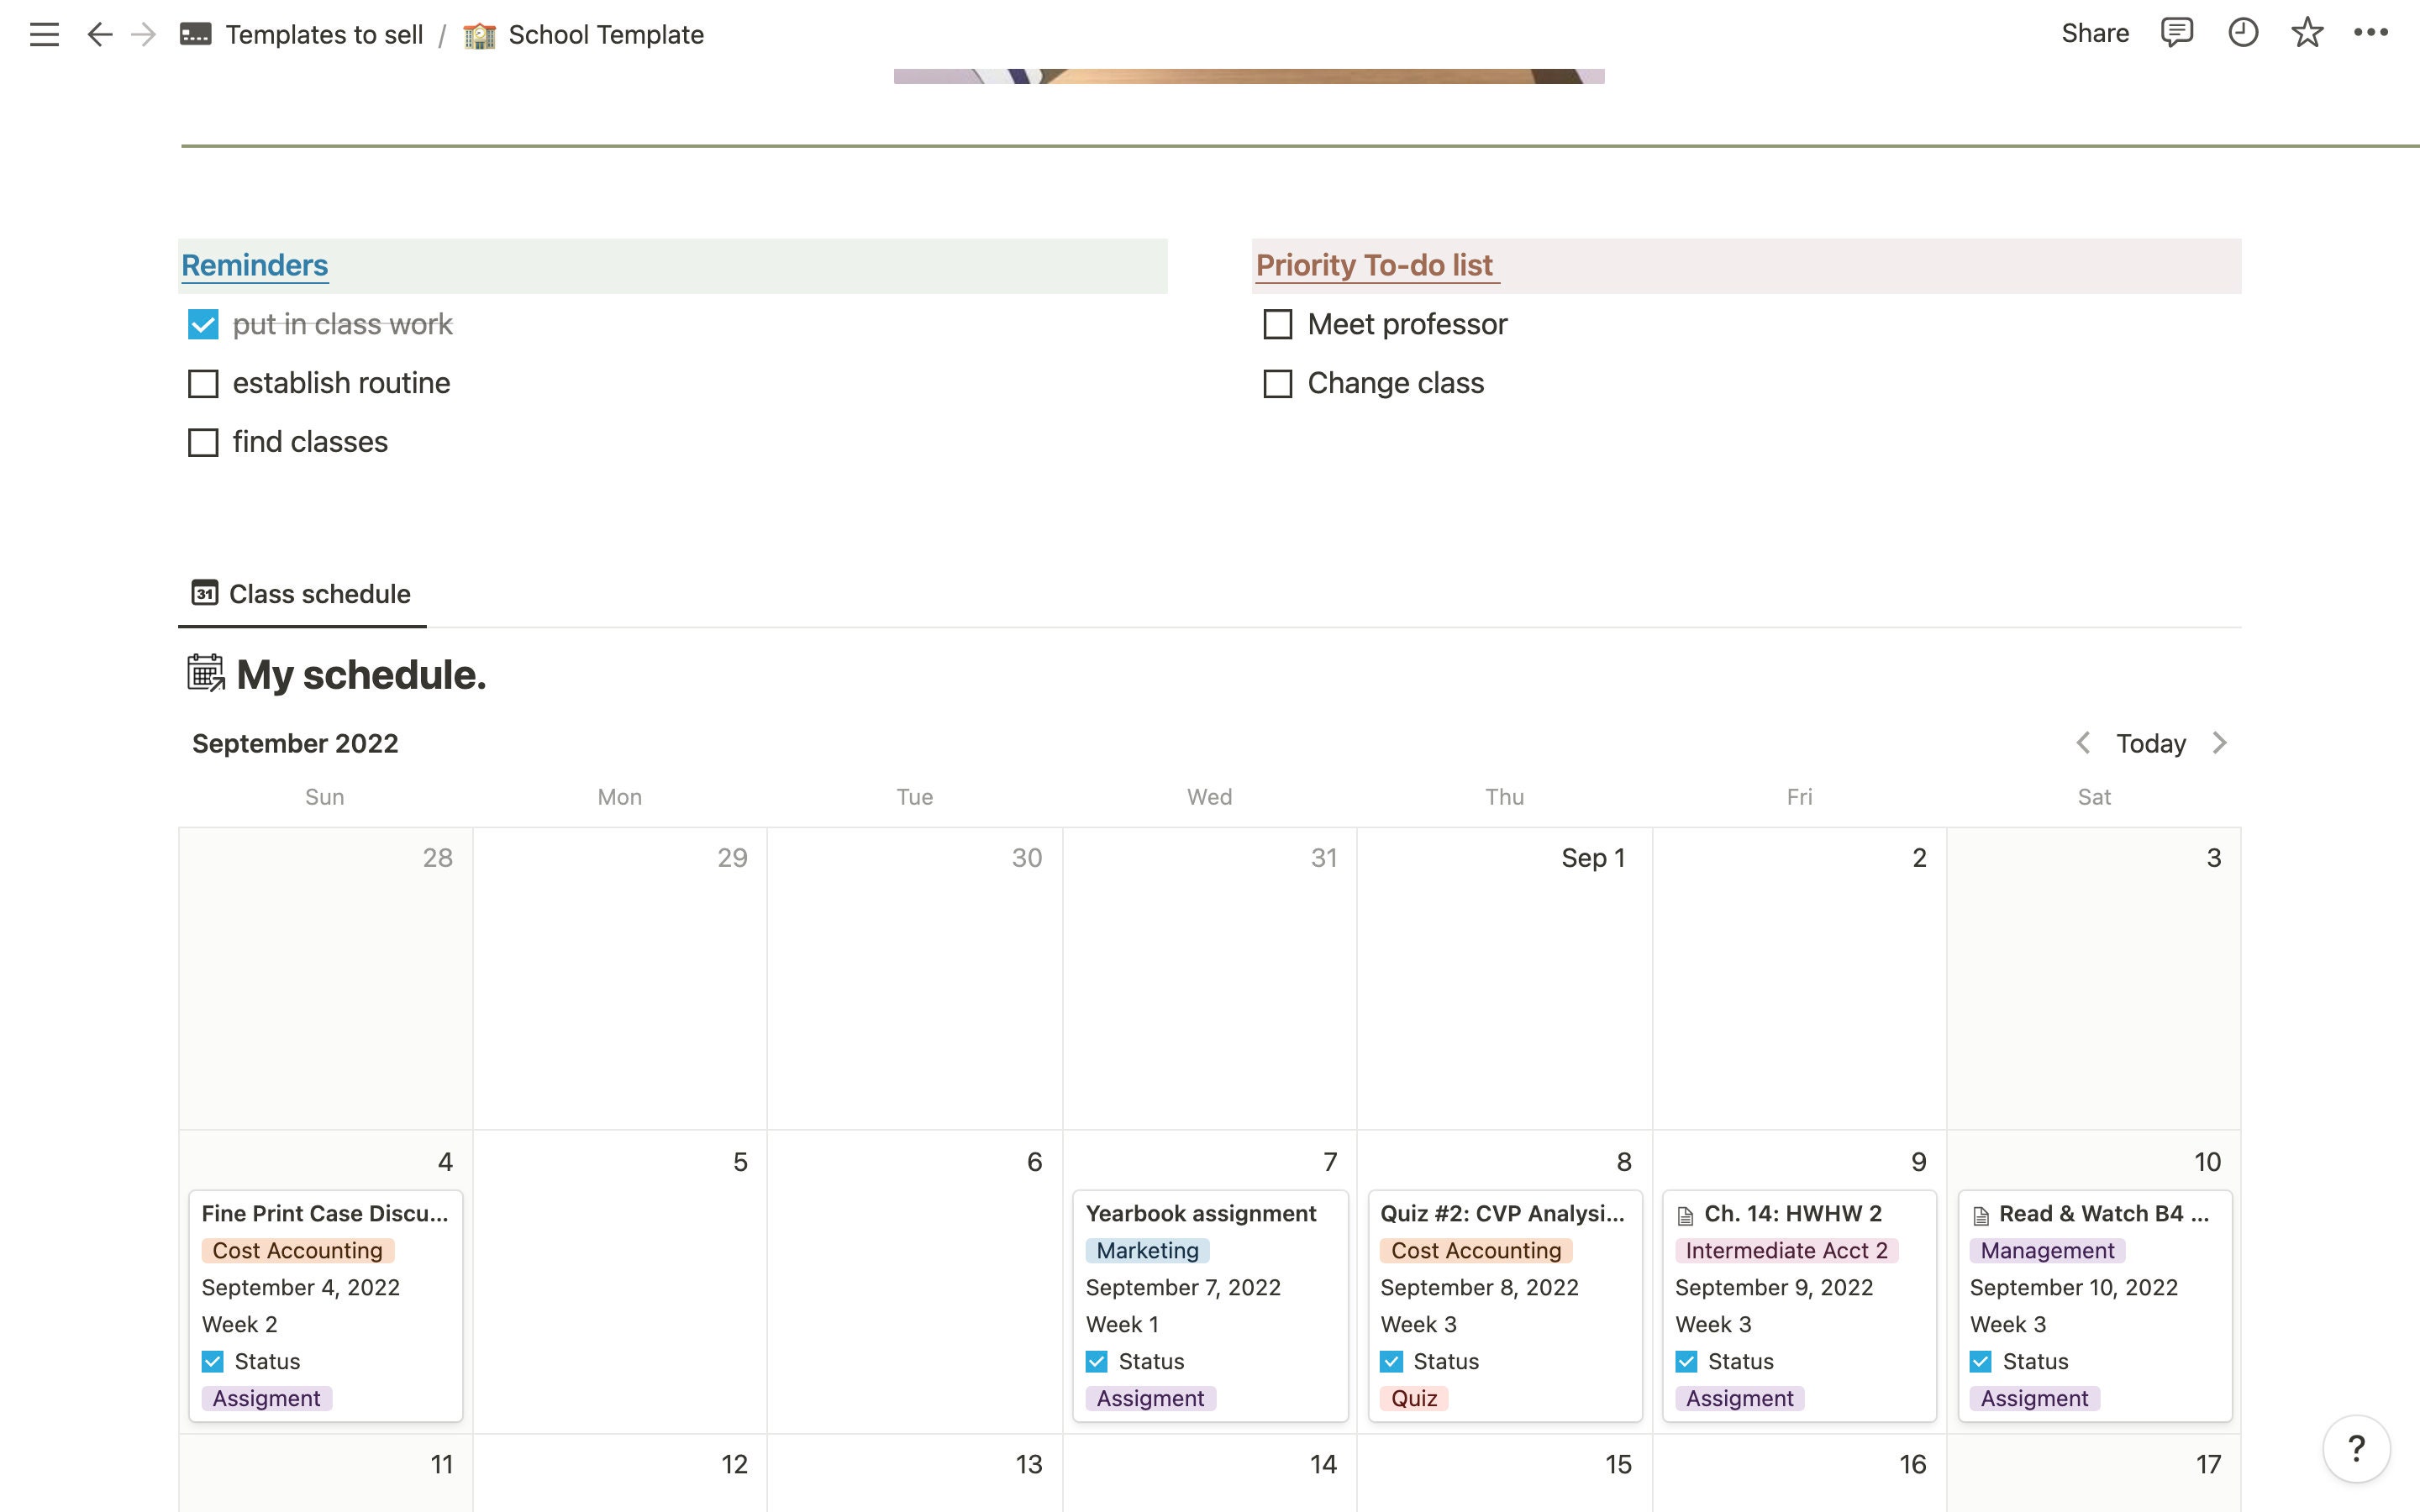Viewport: 2420px width, 1512px height.
Task: Go to previous month with left chevron
Action: (x=2083, y=743)
